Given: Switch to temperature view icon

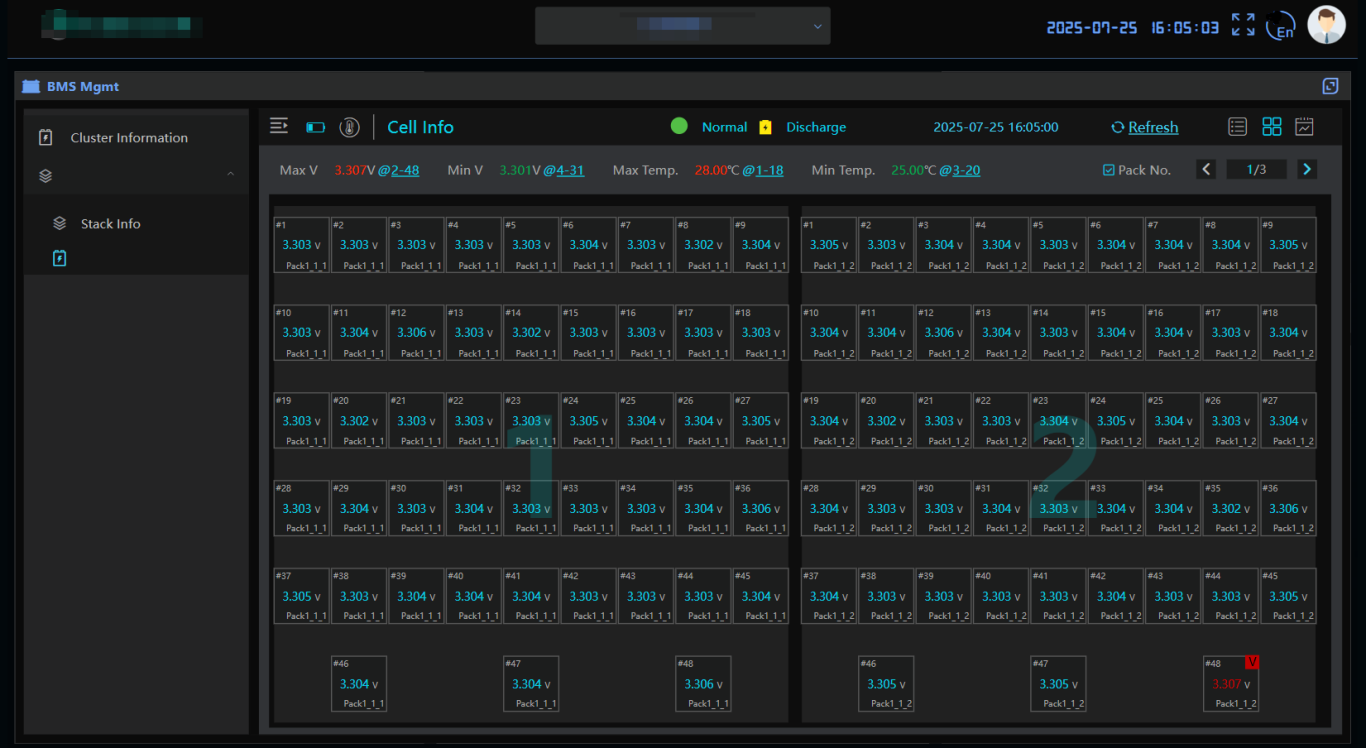Looking at the screenshot, I should tap(349, 127).
